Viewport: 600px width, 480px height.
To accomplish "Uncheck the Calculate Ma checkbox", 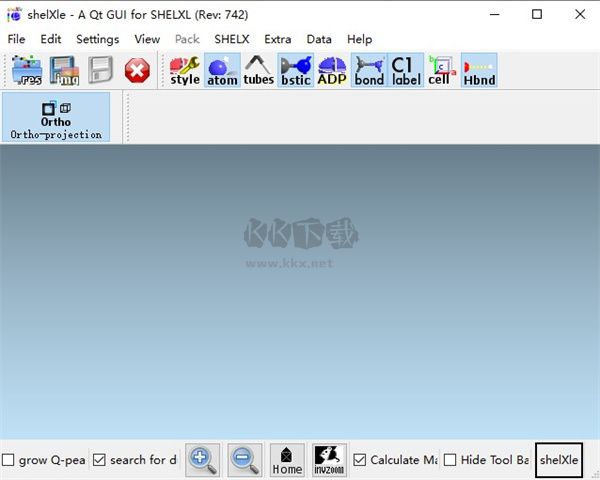I will click(x=359, y=460).
